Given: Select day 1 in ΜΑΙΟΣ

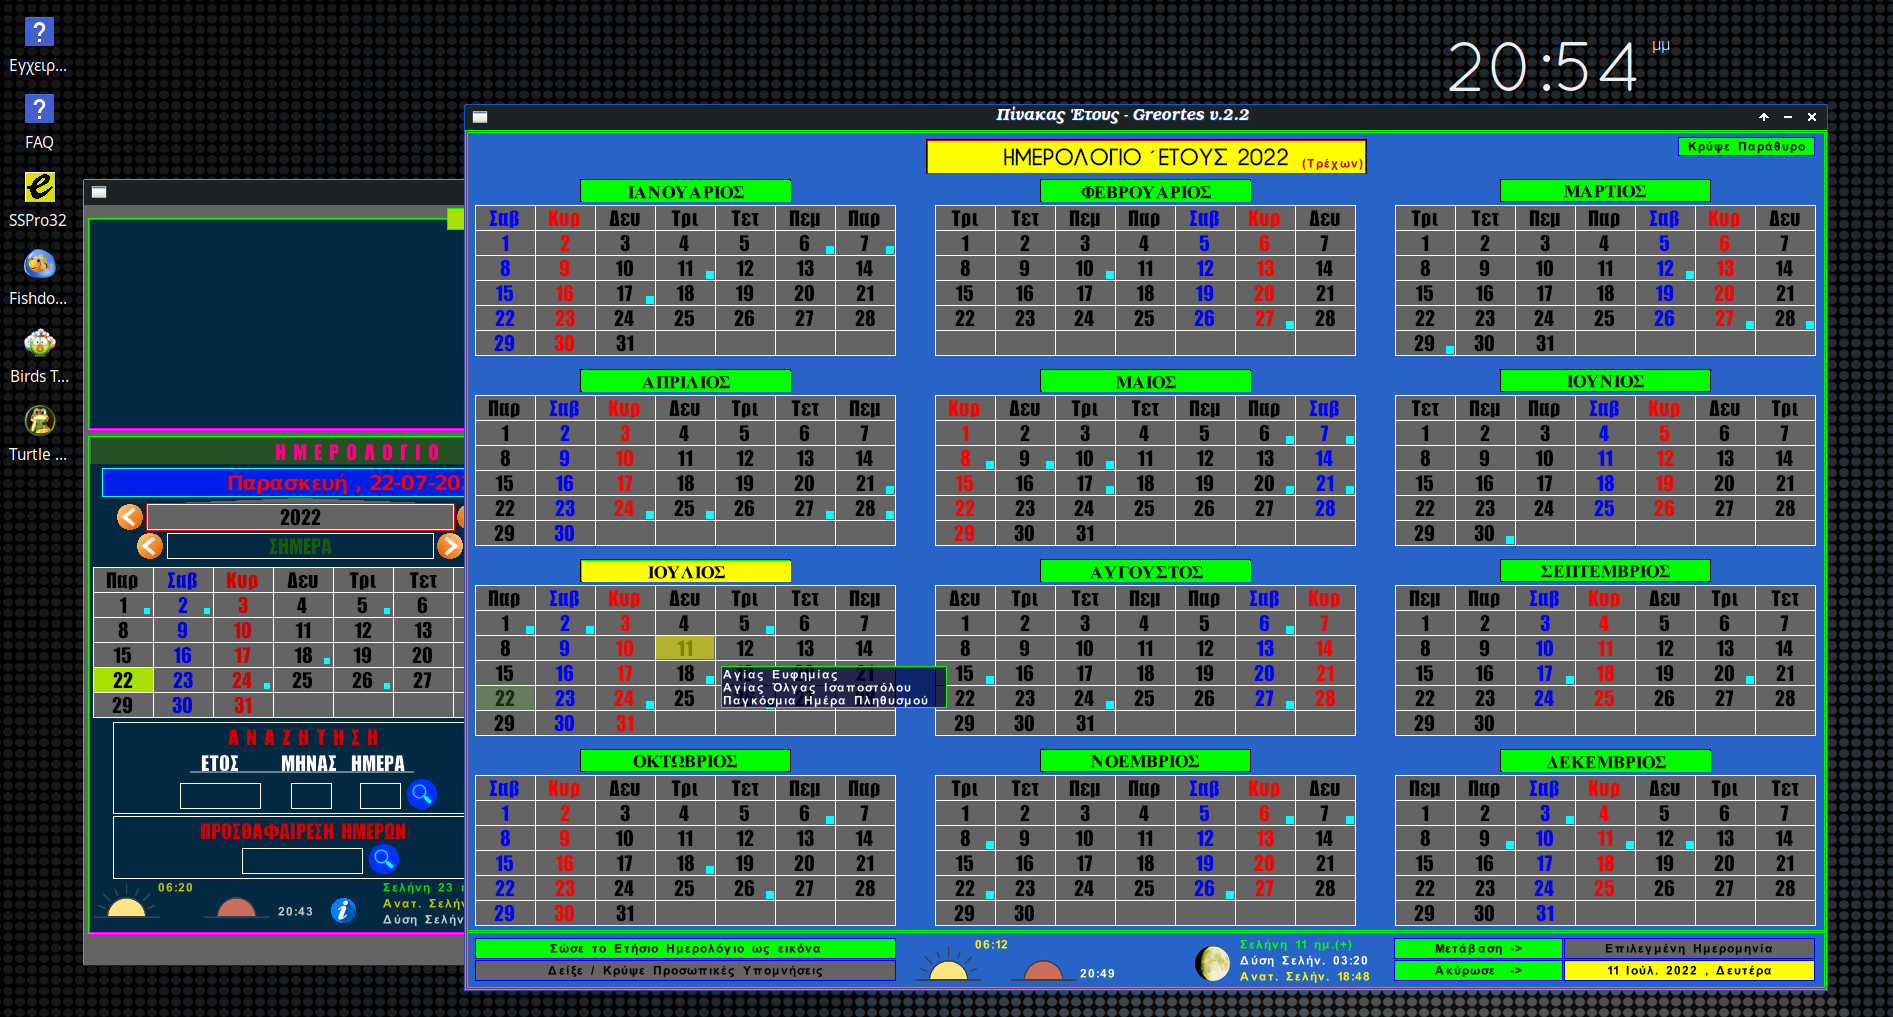Looking at the screenshot, I should (x=965, y=433).
